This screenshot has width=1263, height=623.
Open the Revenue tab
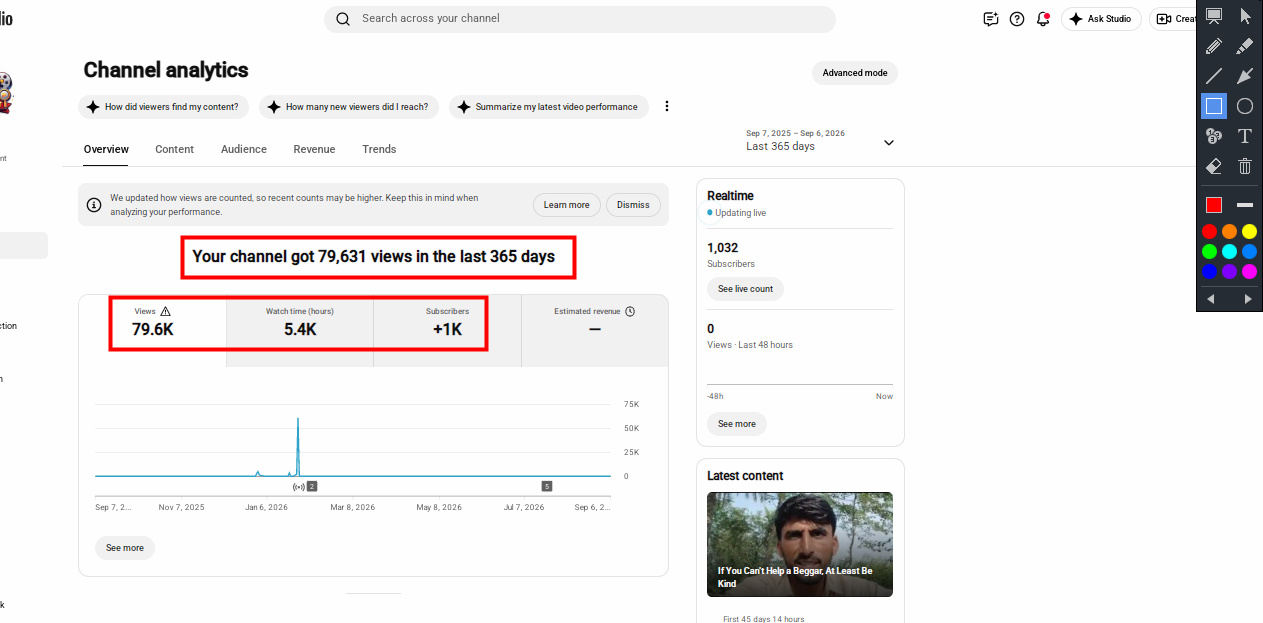(x=314, y=149)
